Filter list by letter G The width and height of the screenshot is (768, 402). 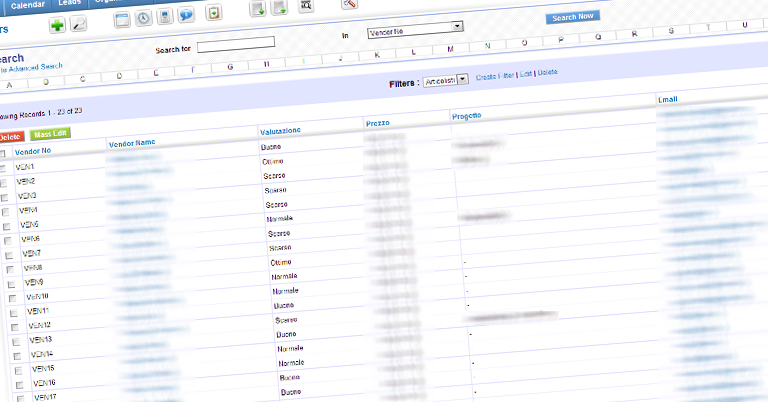click(230, 67)
